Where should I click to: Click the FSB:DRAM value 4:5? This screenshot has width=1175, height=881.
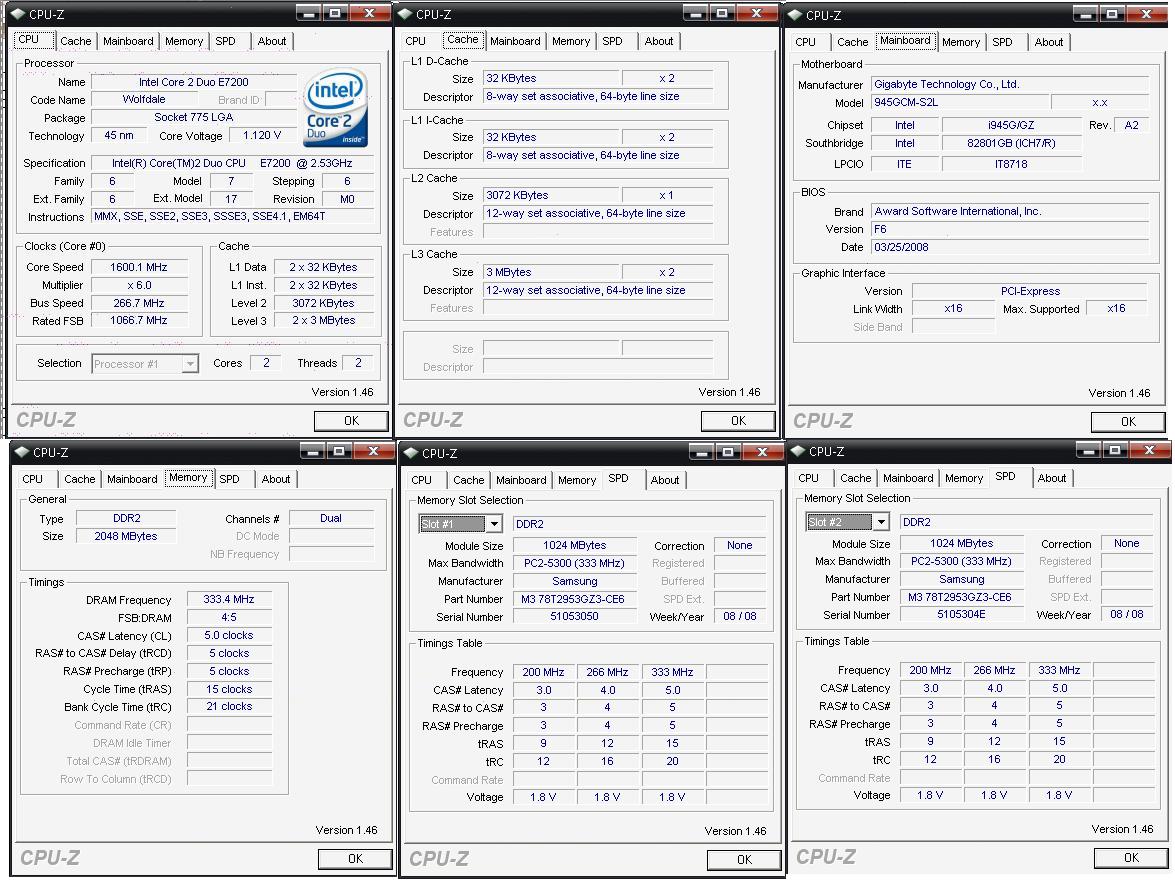pyautogui.click(x=229, y=618)
